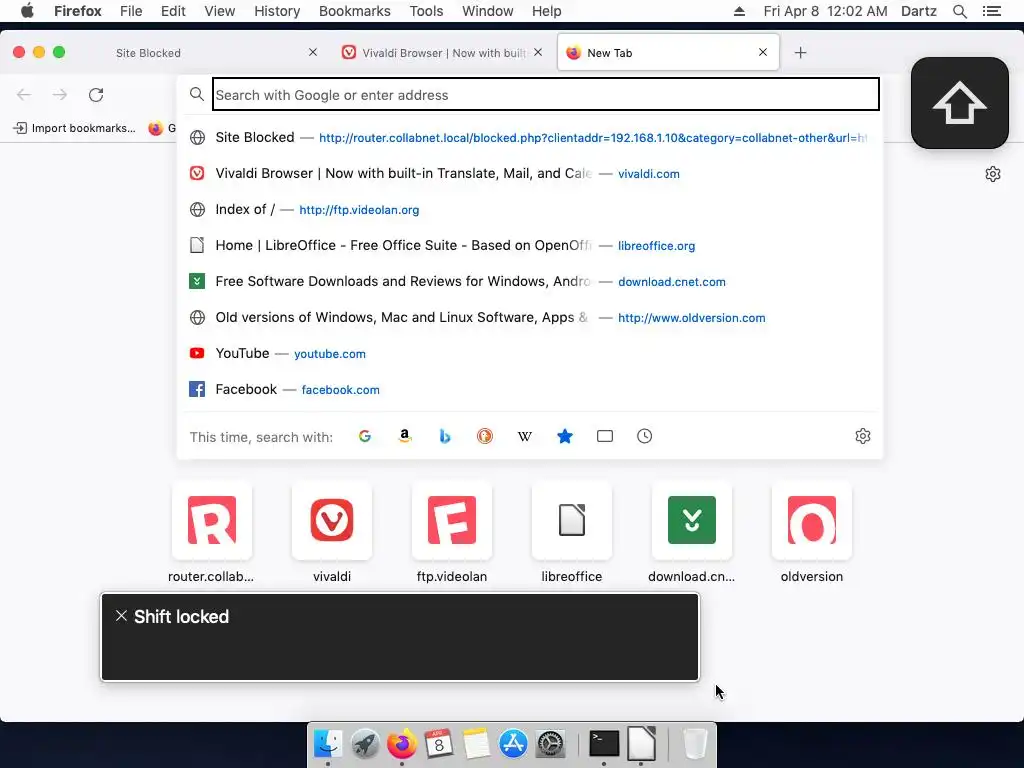Click Import bookmarks toolbar button

(74, 128)
